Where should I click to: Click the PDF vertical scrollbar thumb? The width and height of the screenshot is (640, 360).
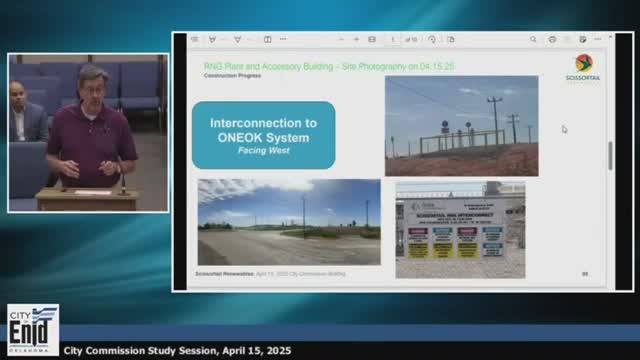tap(610, 156)
